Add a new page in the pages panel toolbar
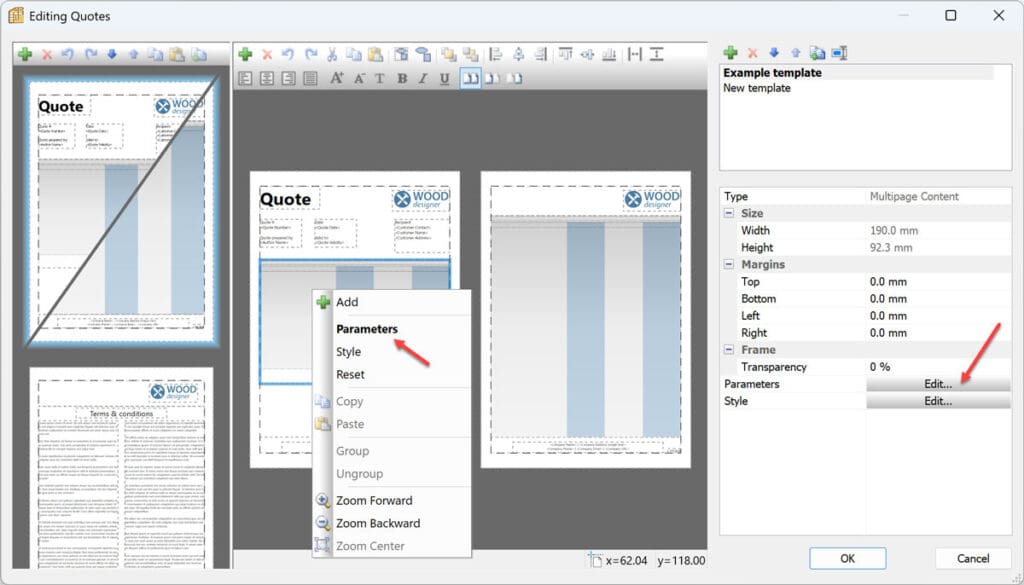 click(25, 54)
